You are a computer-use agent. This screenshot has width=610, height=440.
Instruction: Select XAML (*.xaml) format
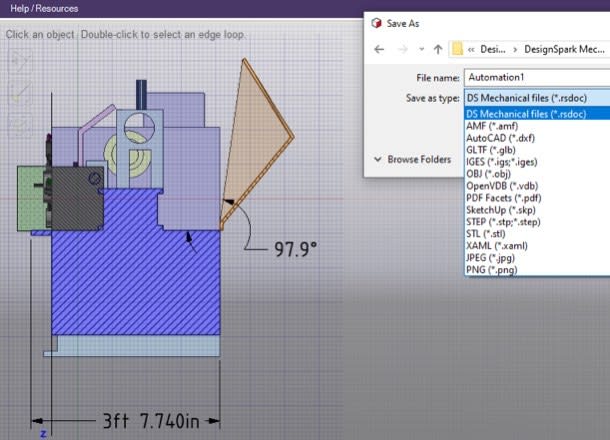click(537, 246)
